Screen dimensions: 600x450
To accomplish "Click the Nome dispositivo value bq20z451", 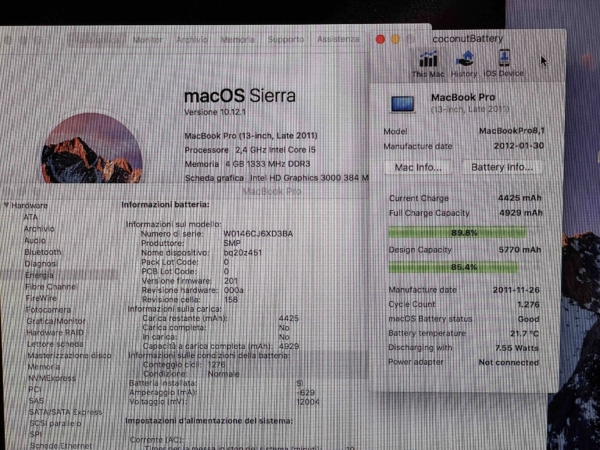I will (243, 253).
